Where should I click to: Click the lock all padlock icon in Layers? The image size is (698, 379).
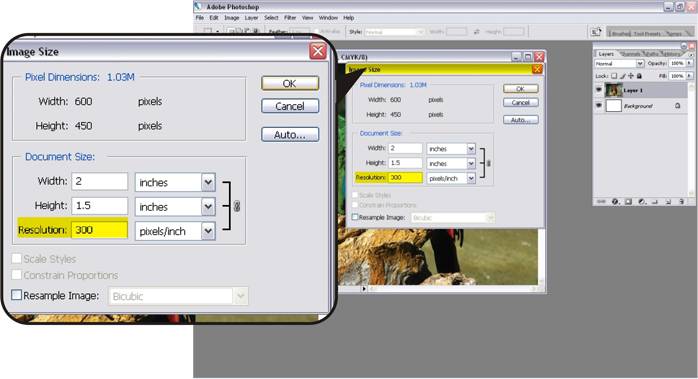coord(639,76)
